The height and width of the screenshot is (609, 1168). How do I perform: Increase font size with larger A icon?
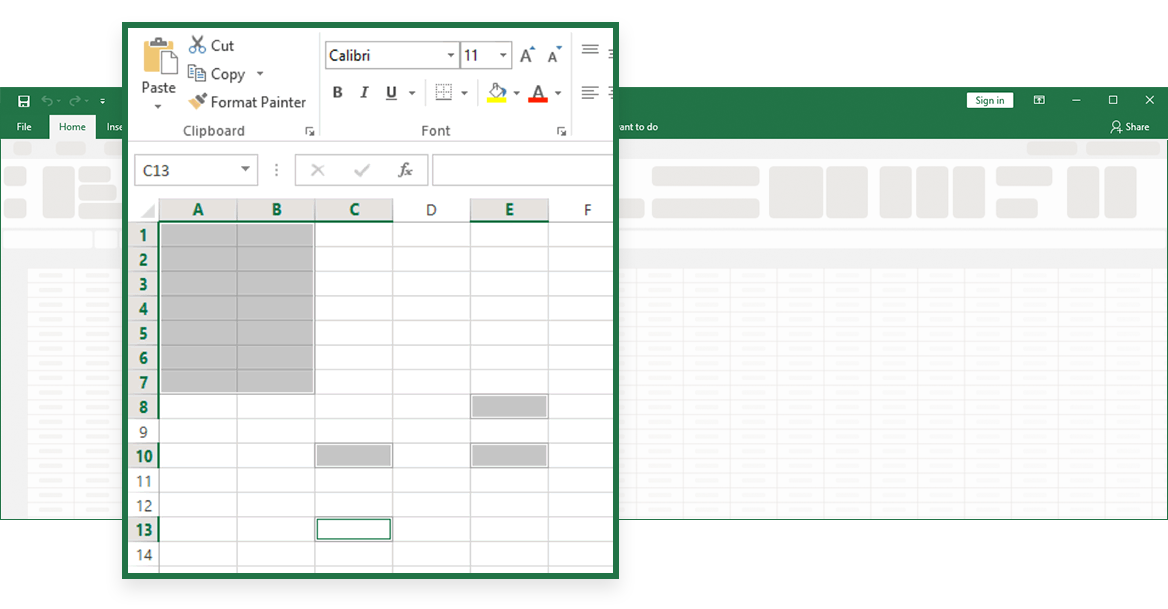(x=527, y=56)
